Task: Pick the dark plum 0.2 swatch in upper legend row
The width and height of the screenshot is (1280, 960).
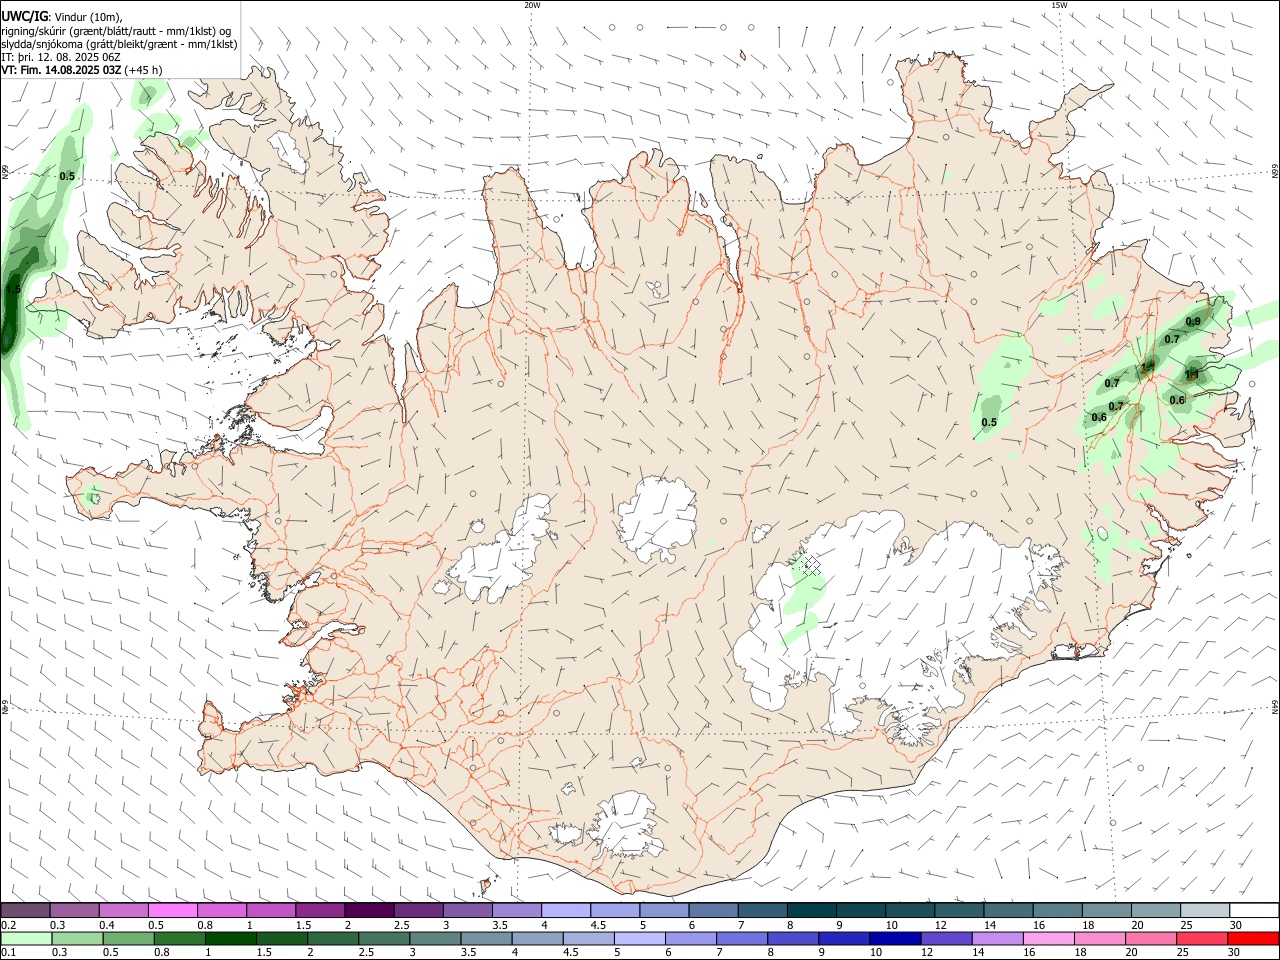Action: pyautogui.click(x=25, y=910)
